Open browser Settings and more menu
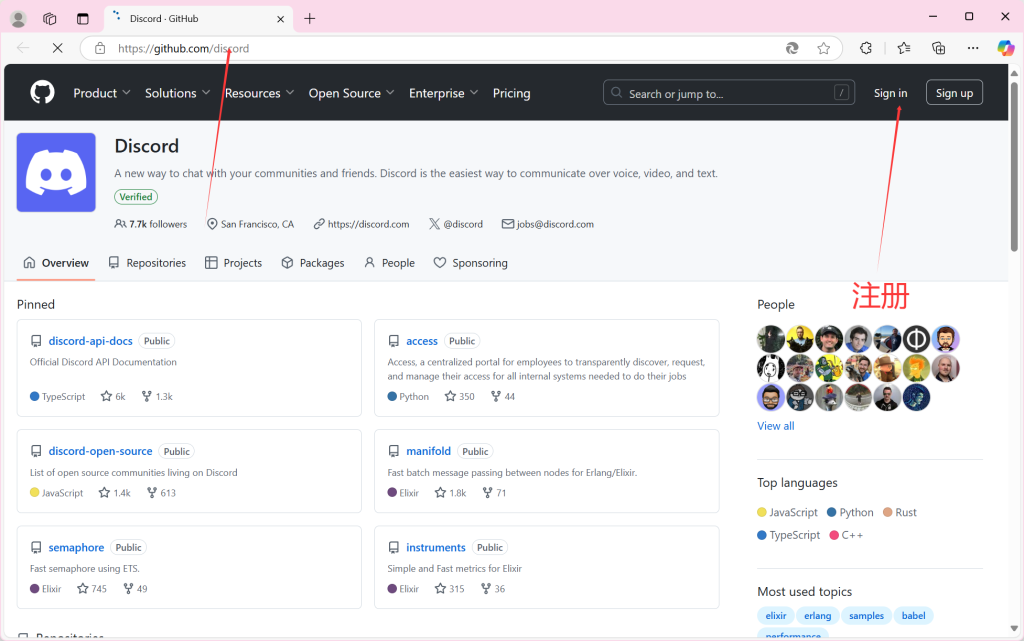This screenshot has height=641, width=1024. [x=973, y=48]
